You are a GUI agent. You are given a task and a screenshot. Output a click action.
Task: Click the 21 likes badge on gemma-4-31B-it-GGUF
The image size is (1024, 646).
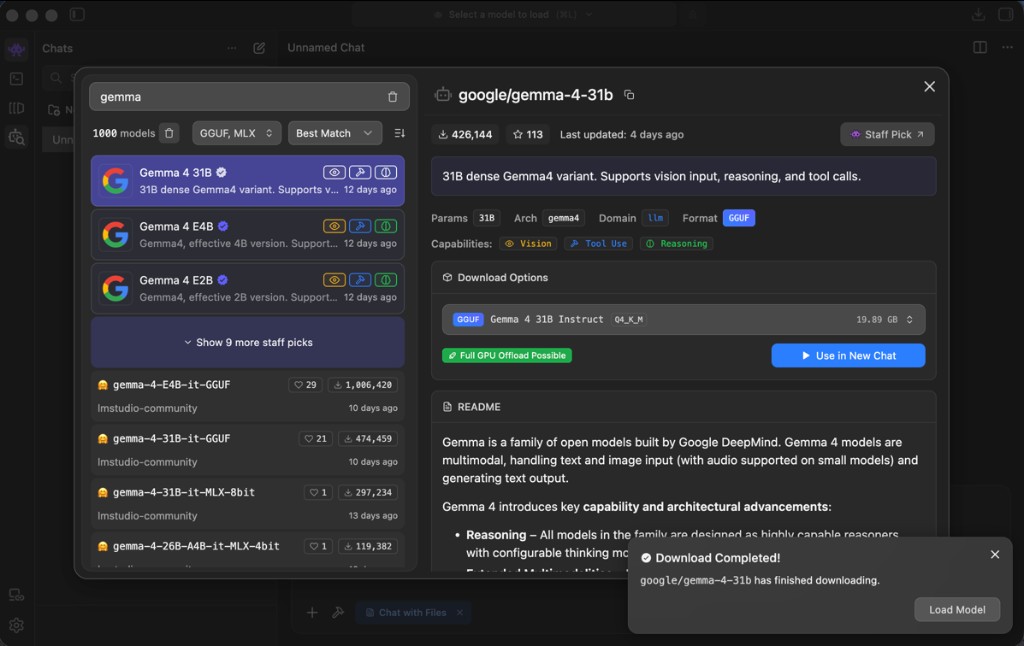pyautogui.click(x=315, y=438)
